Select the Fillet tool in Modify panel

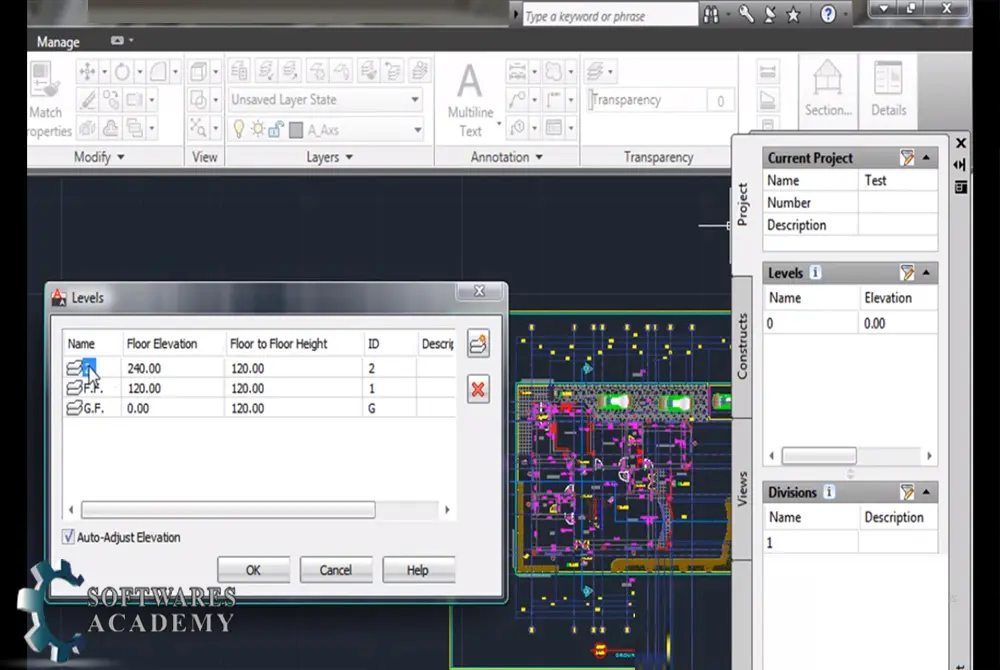(x=158, y=71)
